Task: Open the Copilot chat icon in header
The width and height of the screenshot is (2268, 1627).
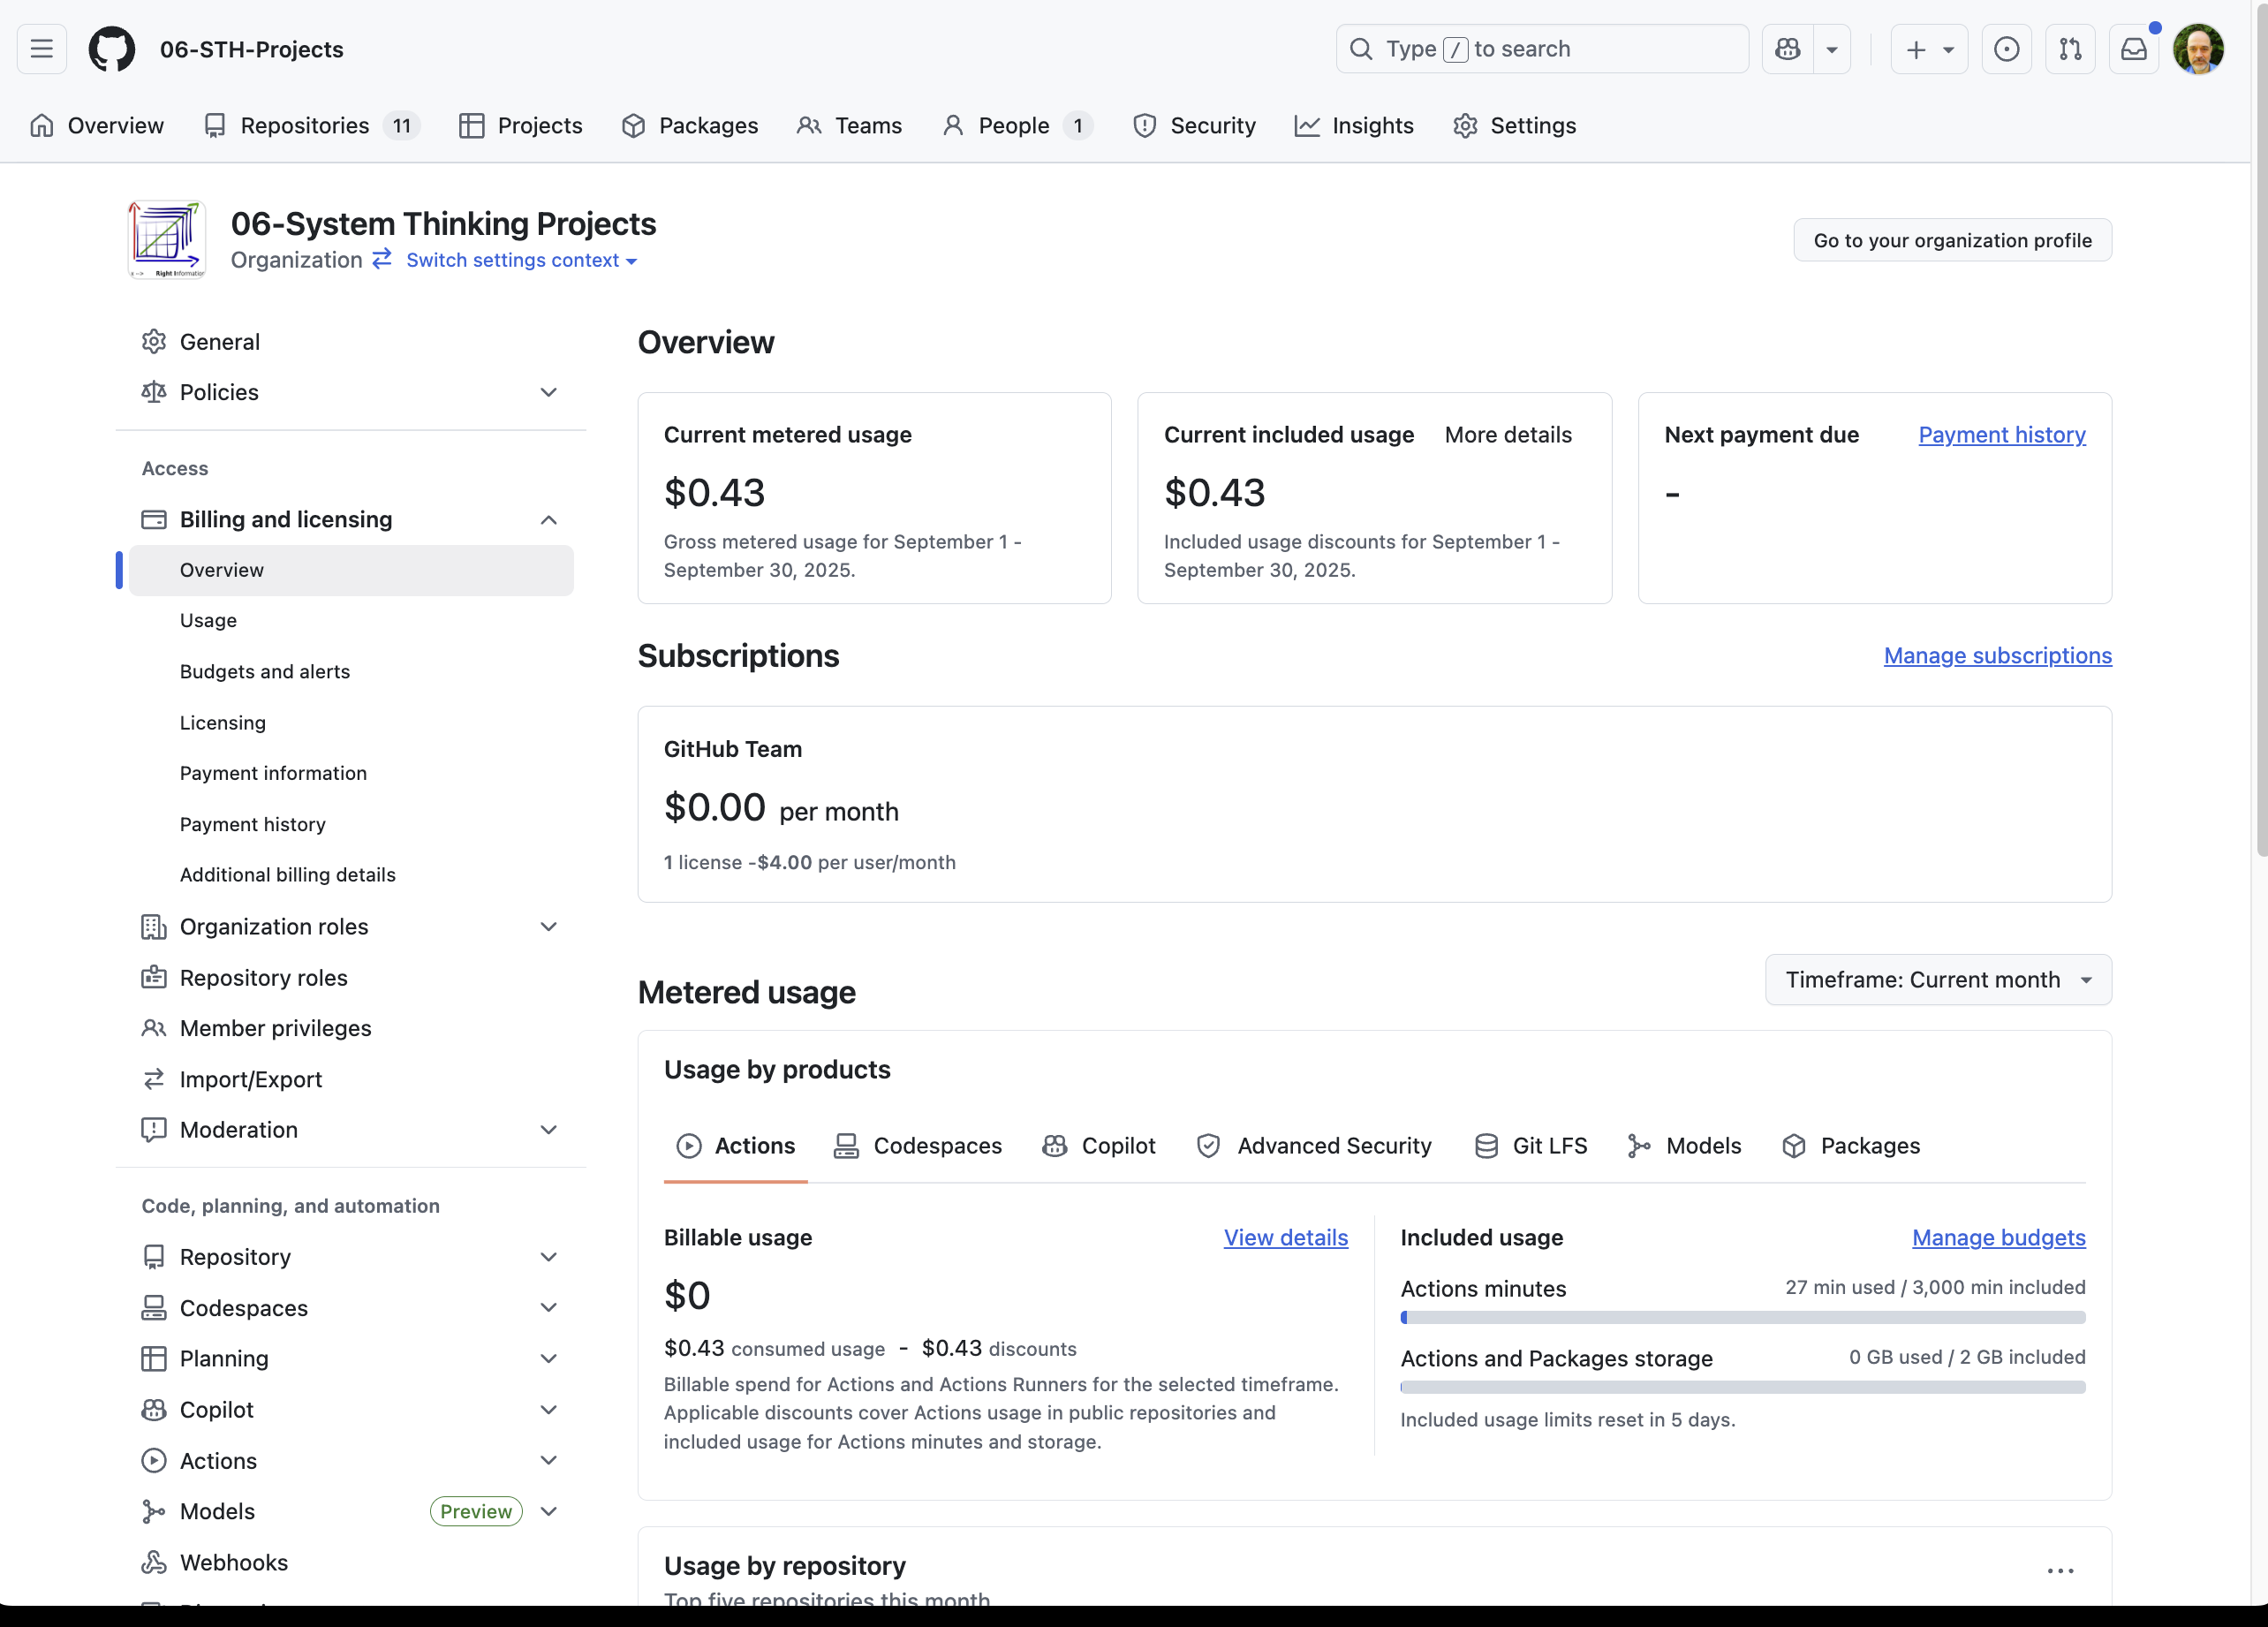Action: coord(1788,49)
